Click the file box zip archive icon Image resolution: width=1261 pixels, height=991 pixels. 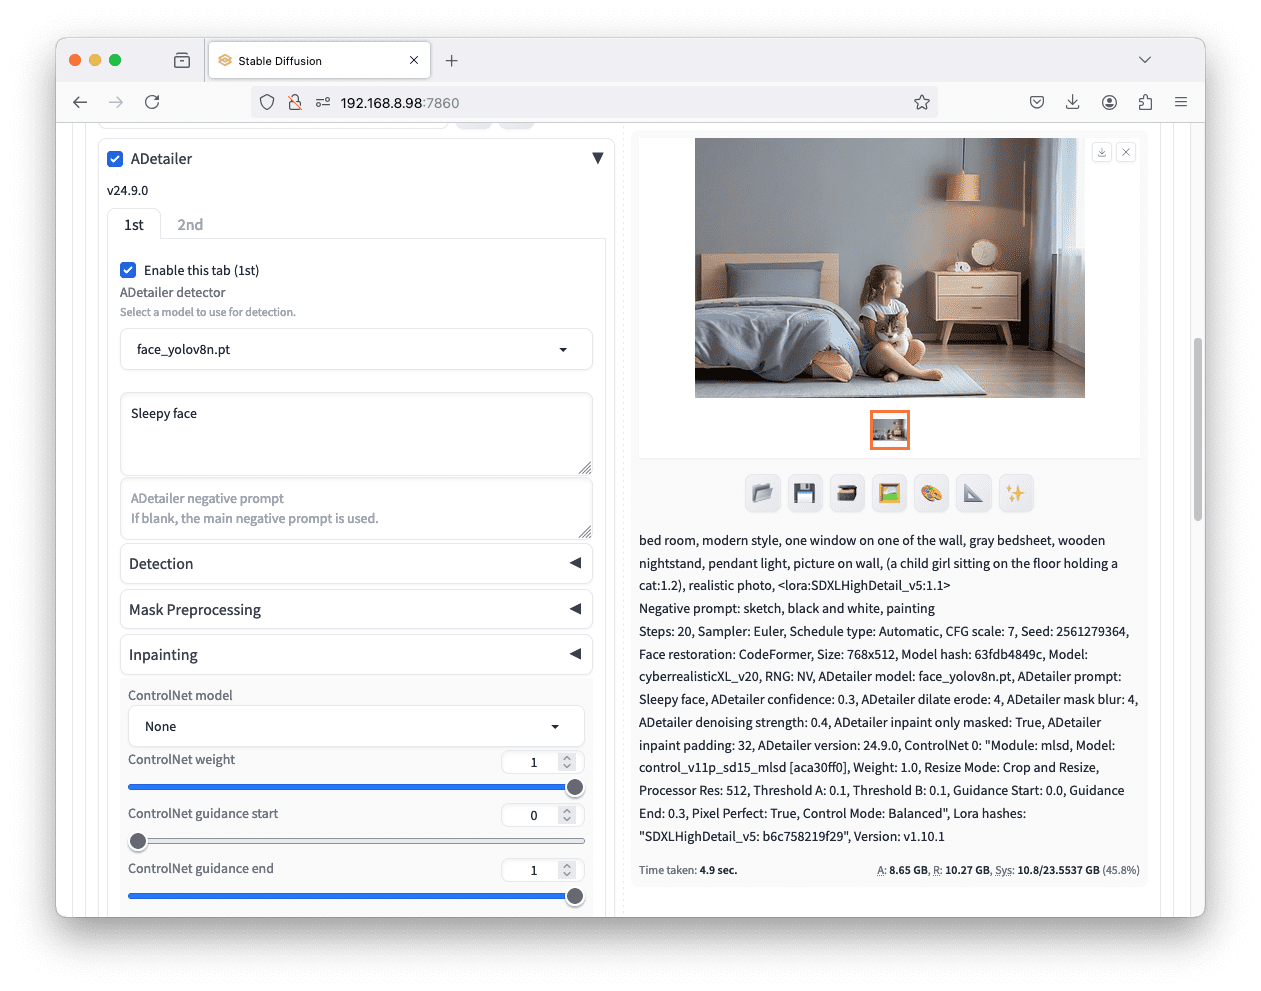pyautogui.click(x=847, y=493)
